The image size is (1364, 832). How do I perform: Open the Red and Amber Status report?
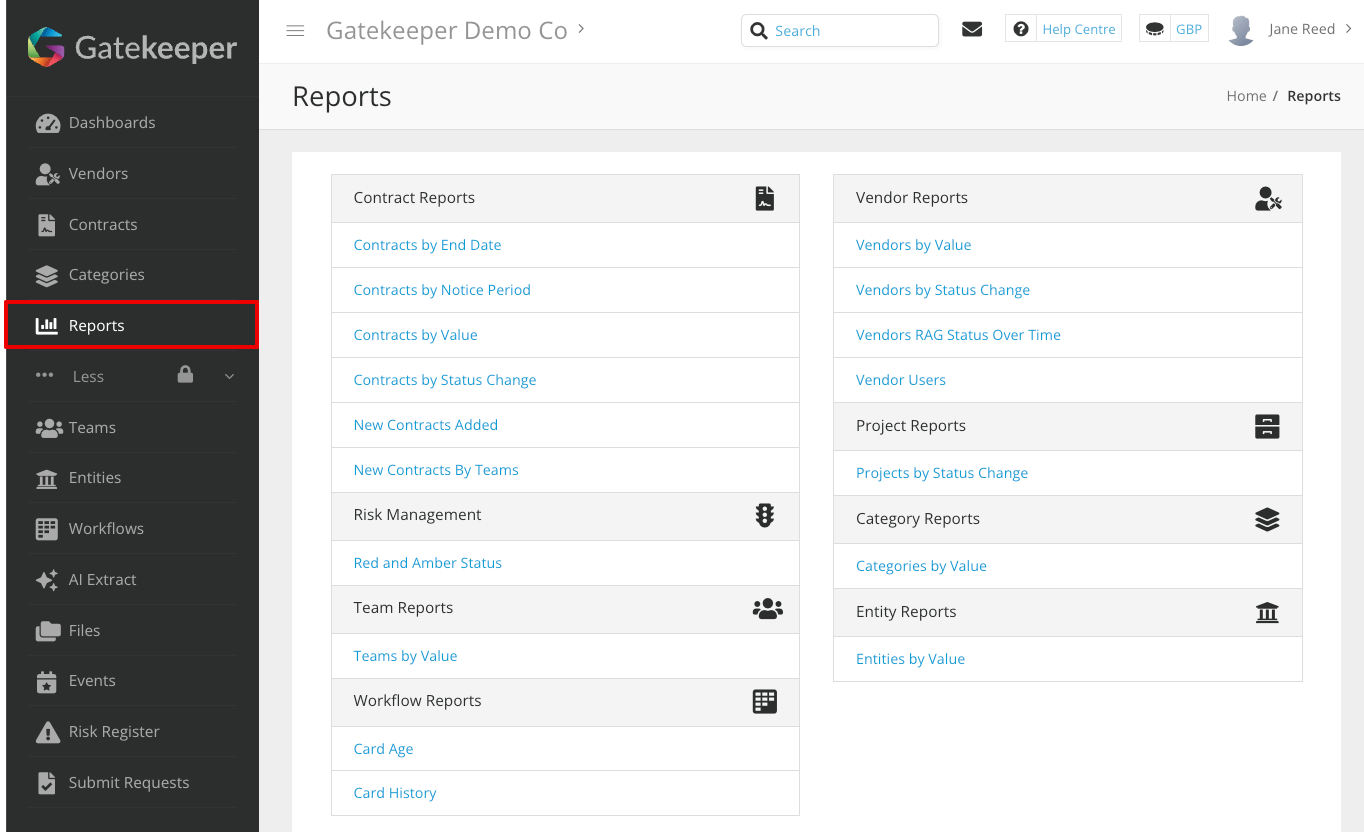click(428, 563)
